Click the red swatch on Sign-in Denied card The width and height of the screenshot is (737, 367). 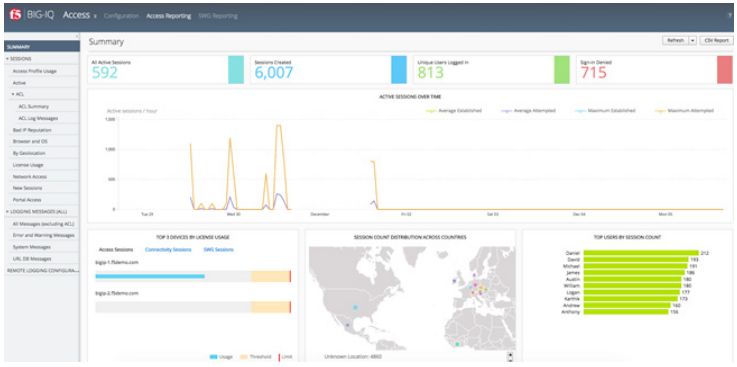coord(725,70)
